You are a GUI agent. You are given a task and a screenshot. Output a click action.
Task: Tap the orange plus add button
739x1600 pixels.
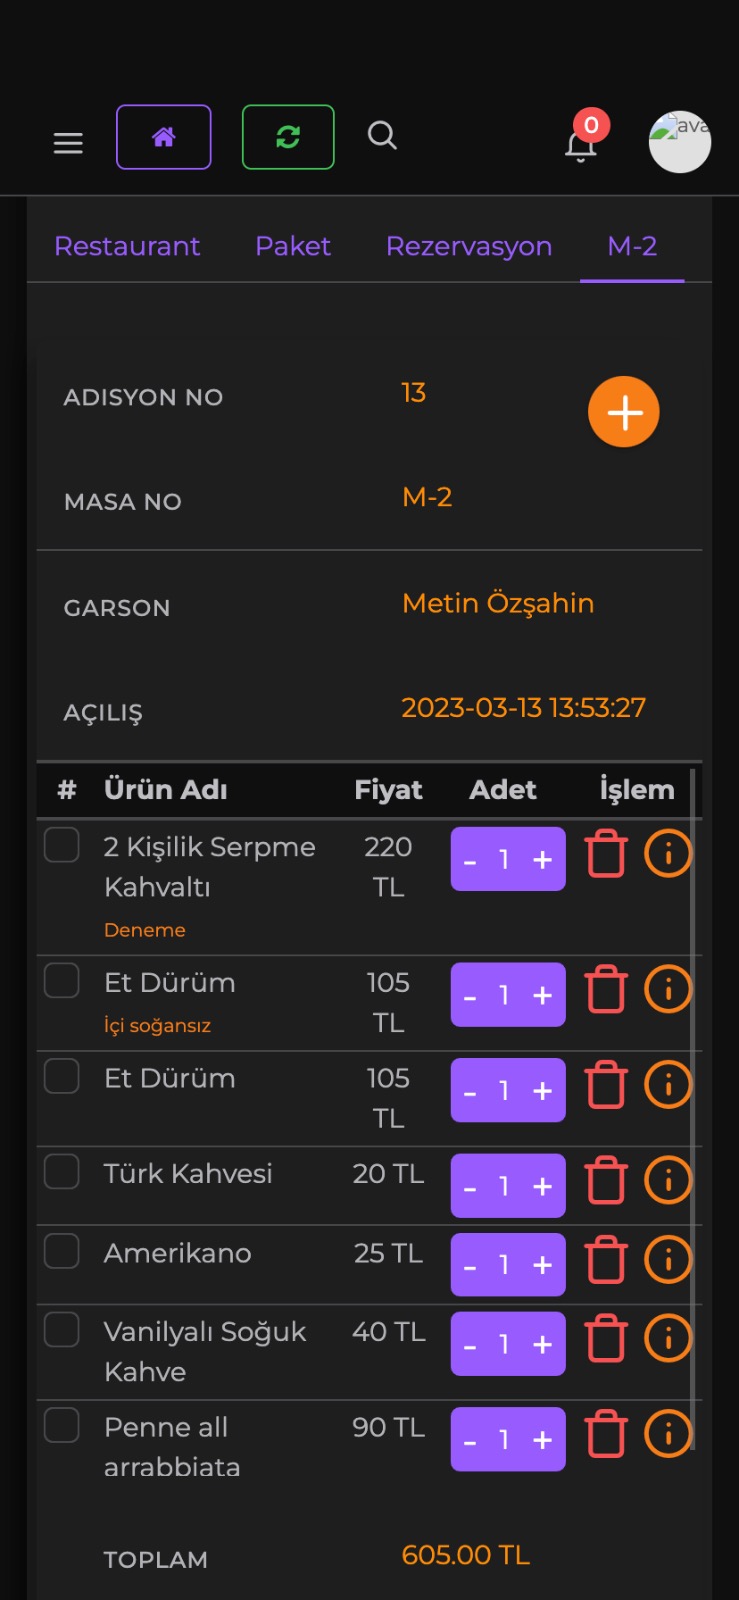click(623, 412)
